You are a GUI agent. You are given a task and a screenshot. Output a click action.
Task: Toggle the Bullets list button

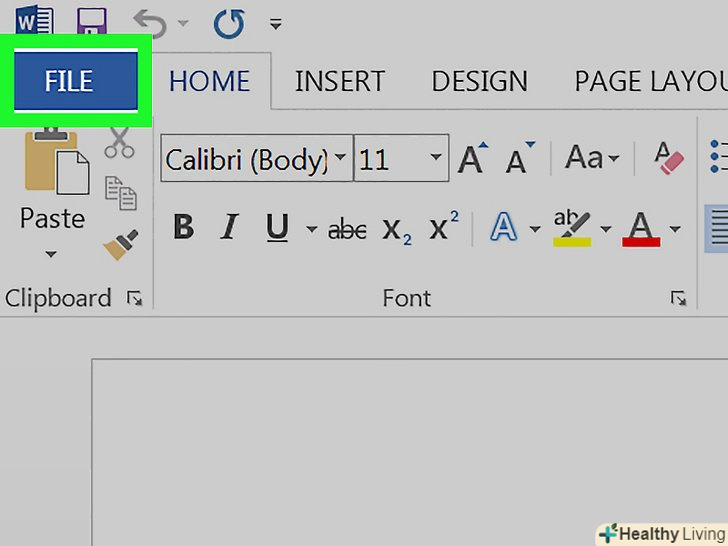click(x=719, y=157)
